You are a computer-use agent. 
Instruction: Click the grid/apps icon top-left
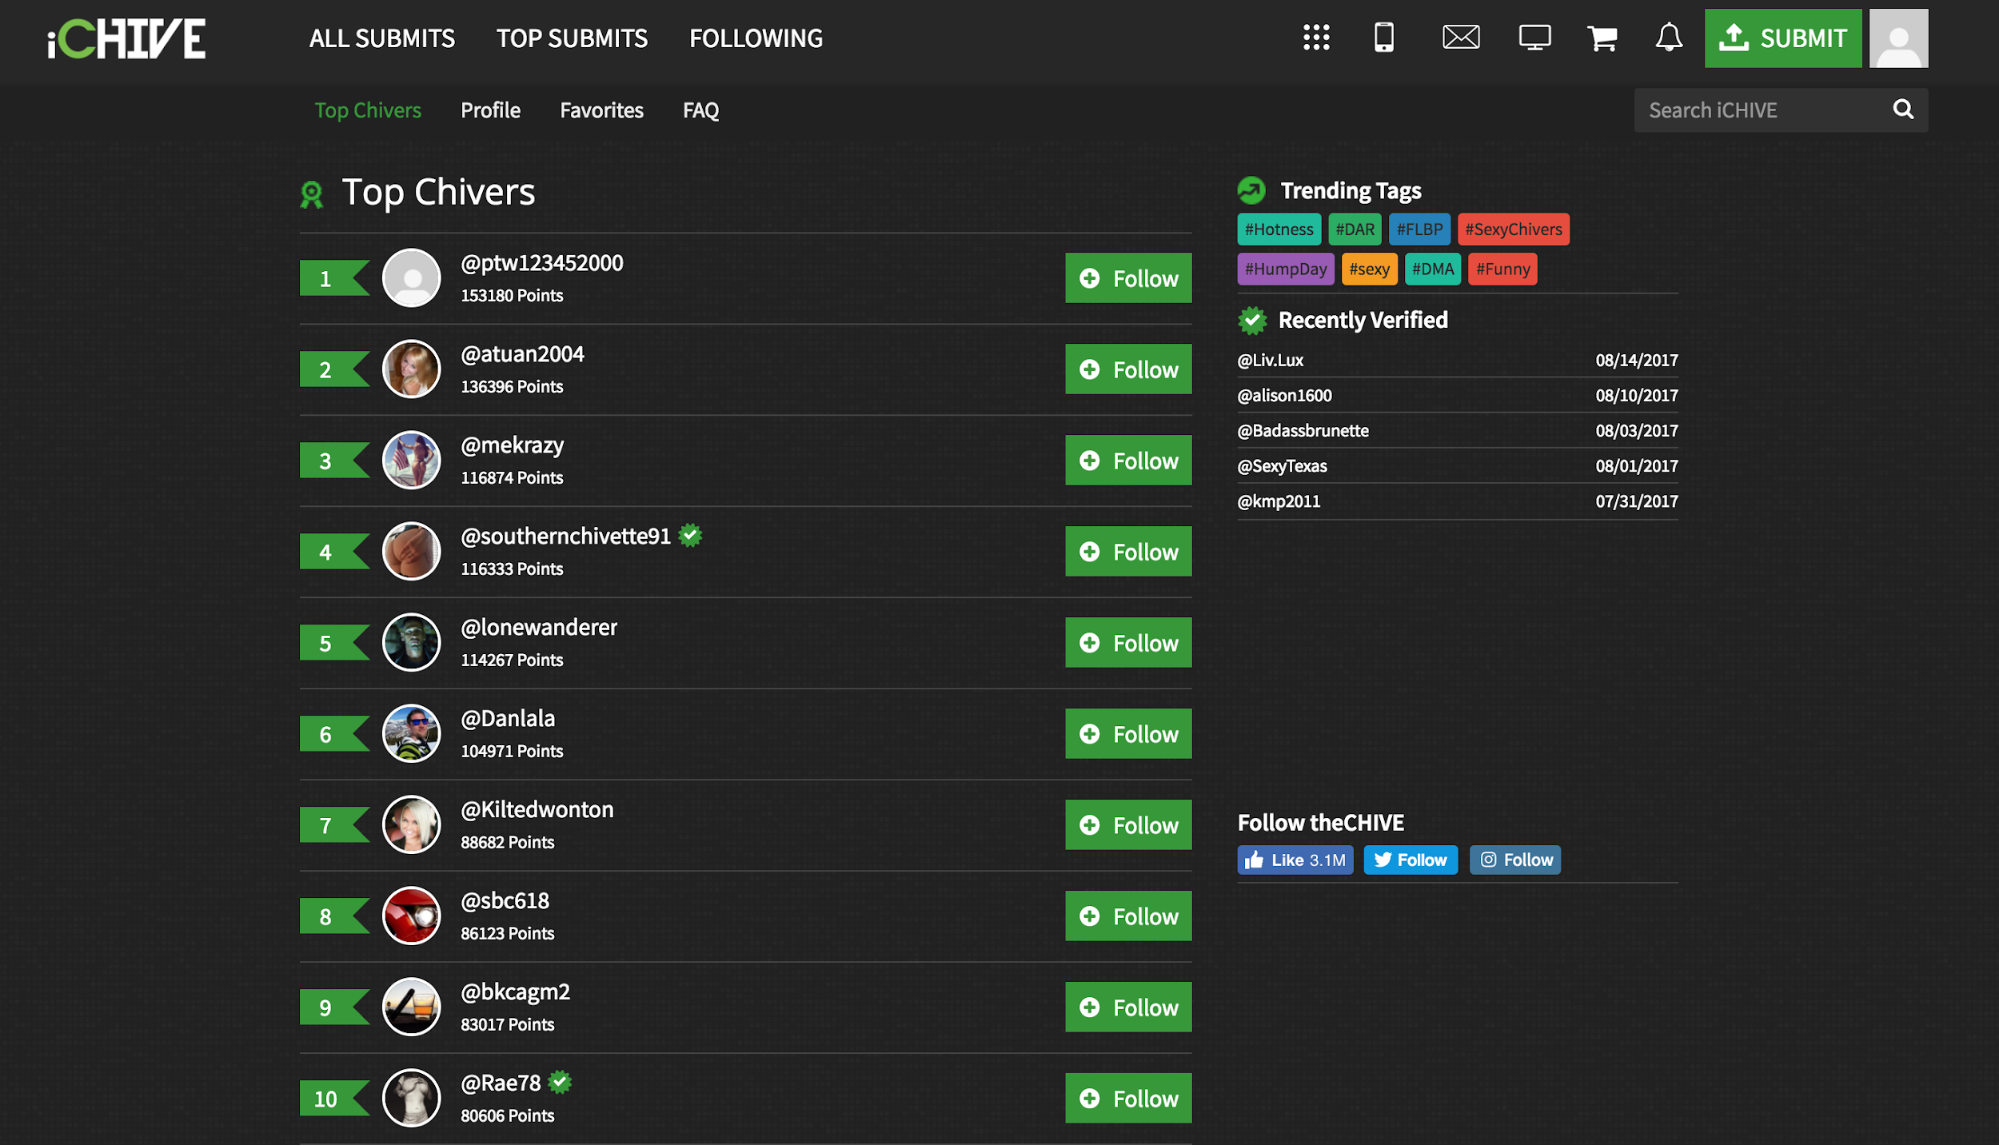[1315, 37]
